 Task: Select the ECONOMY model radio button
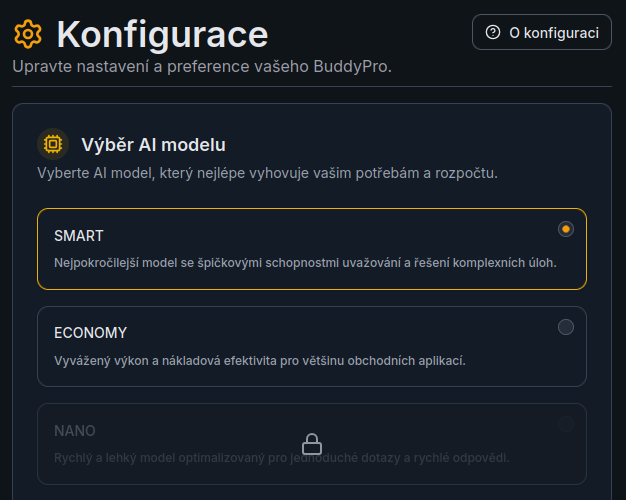(566, 327)
